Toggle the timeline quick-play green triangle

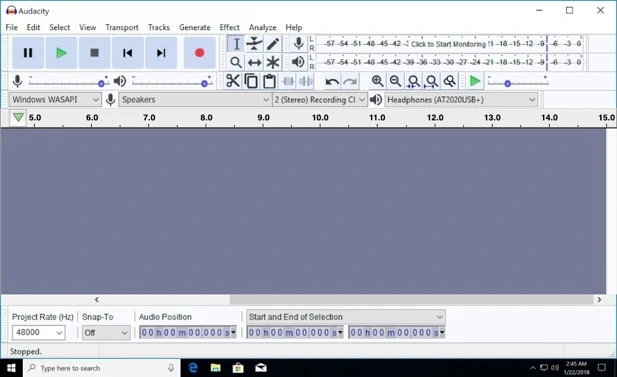click(x=18, y=117)
